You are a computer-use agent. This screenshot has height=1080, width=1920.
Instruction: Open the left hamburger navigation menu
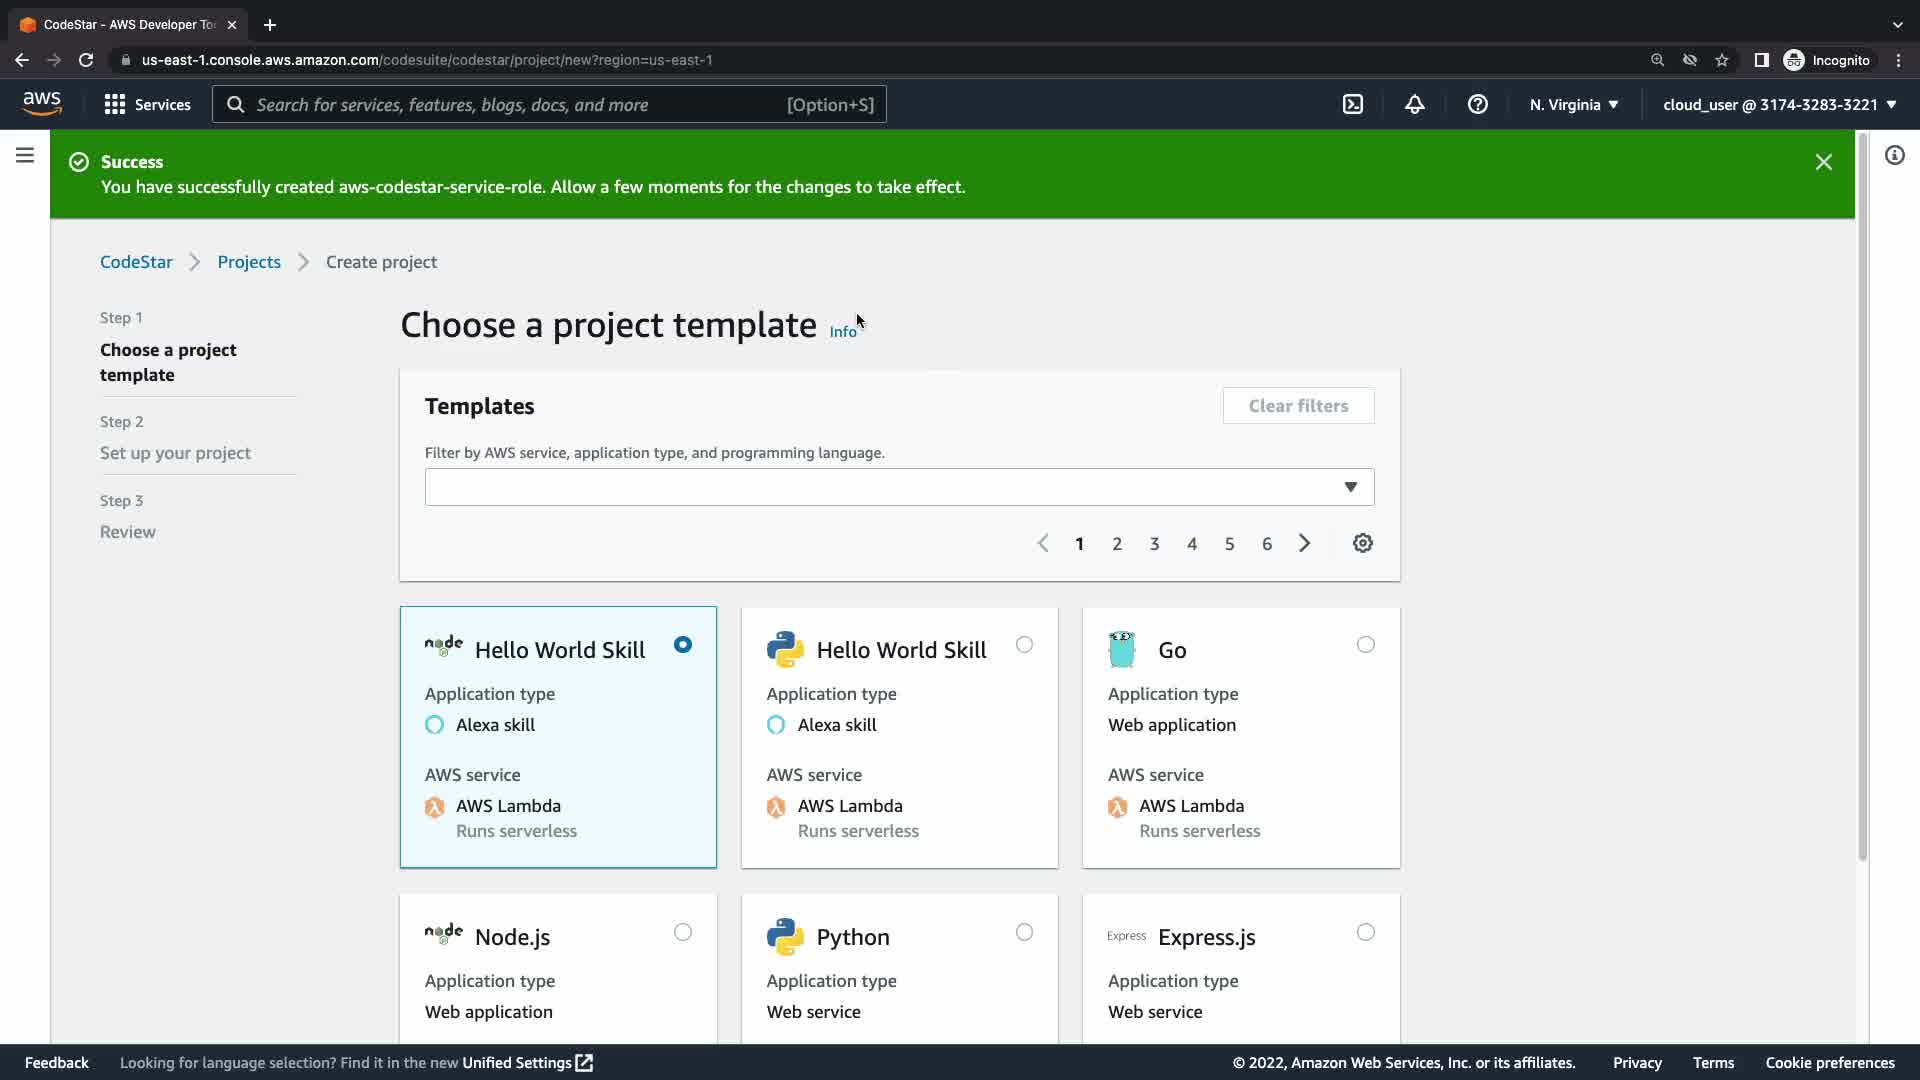tap(25, 155)
